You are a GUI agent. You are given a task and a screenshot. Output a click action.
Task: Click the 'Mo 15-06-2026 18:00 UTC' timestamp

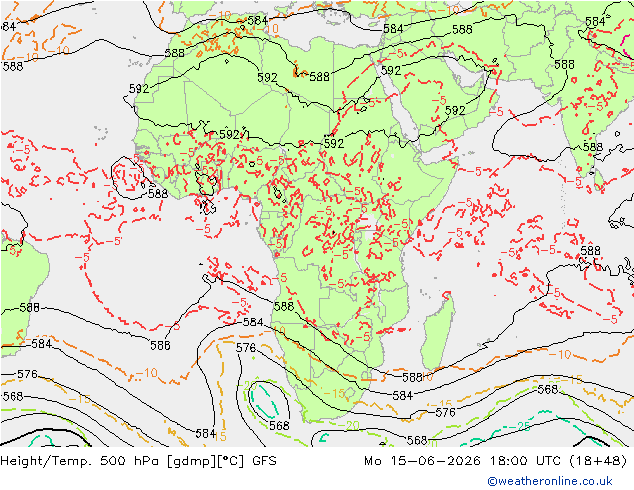(x=463, y=461)
